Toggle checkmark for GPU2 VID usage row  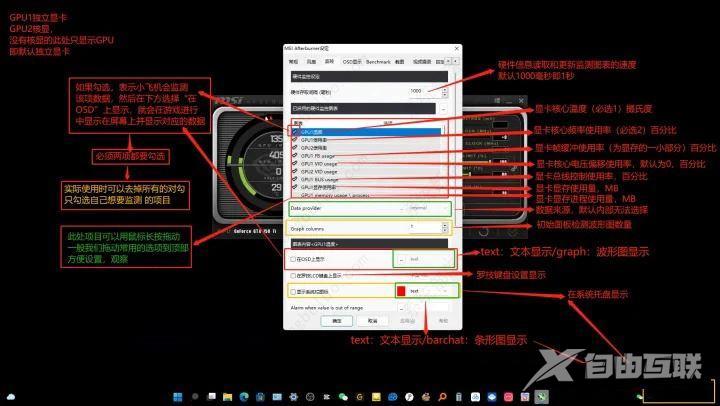coord(295,171)
